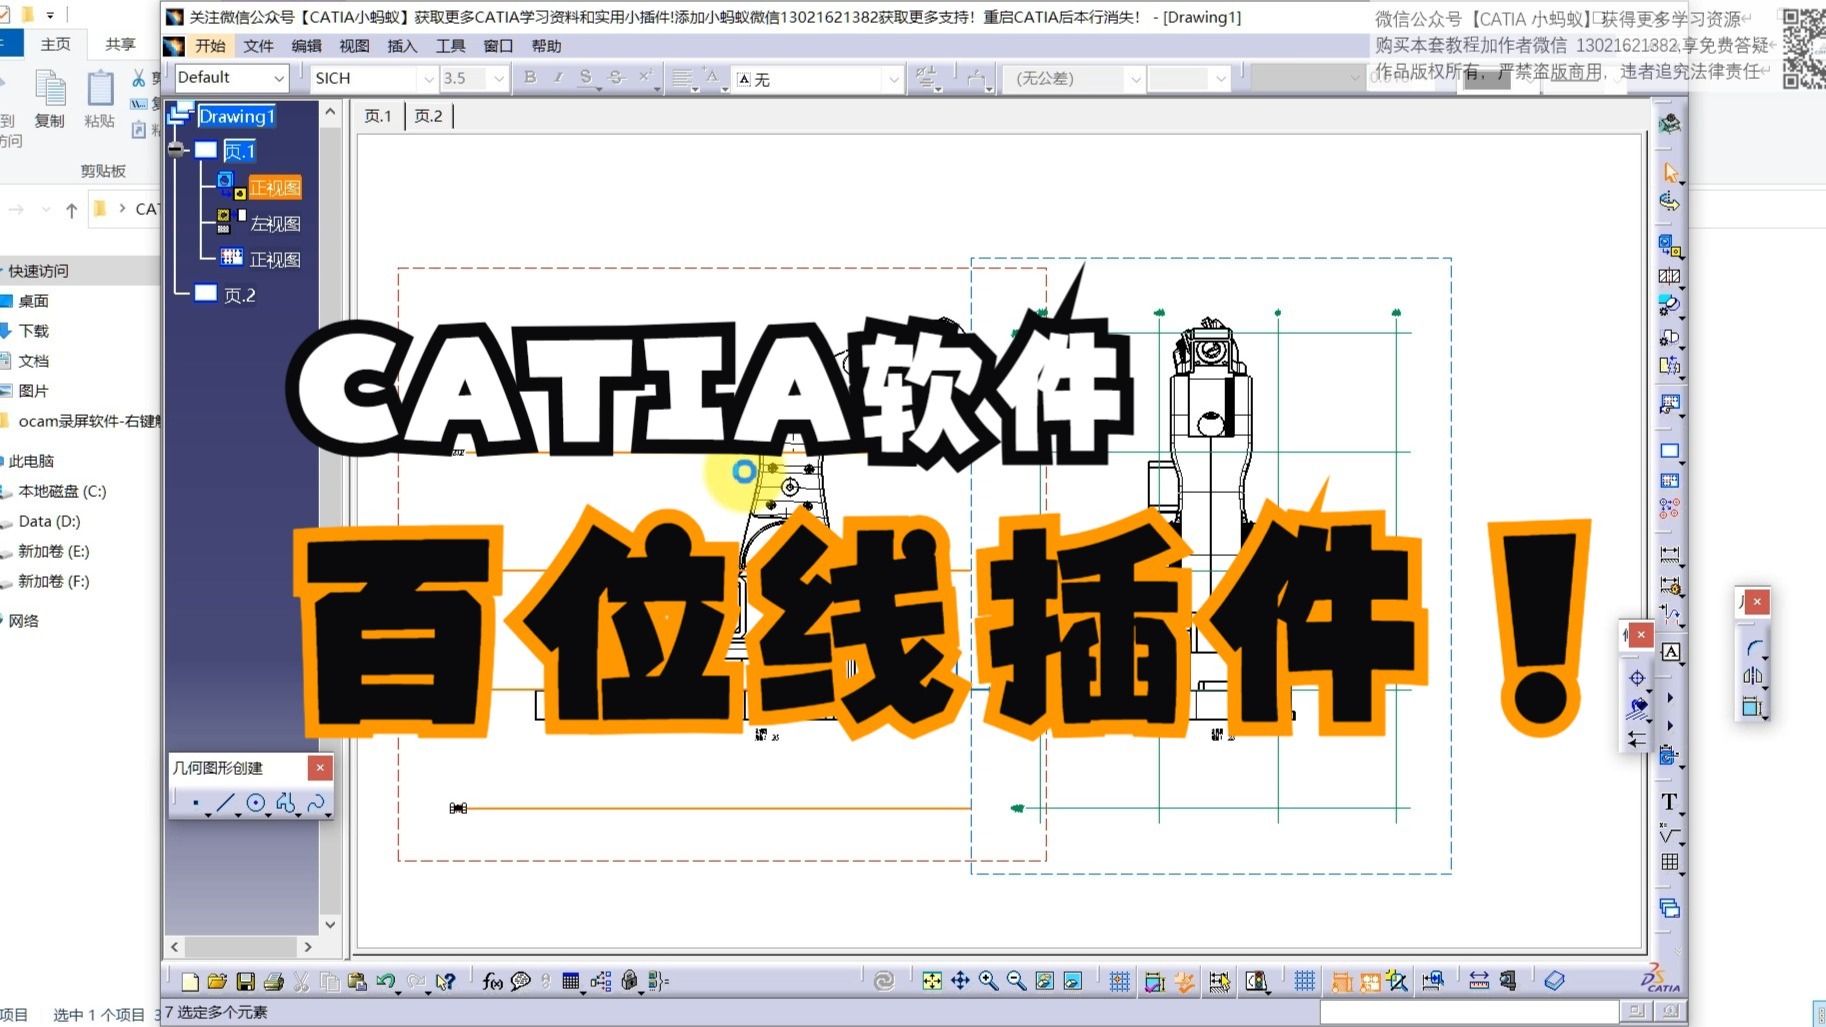Click the Center Line icon in floating toolbar
The image size is (1826, 1027).
tap(1637, 678)
